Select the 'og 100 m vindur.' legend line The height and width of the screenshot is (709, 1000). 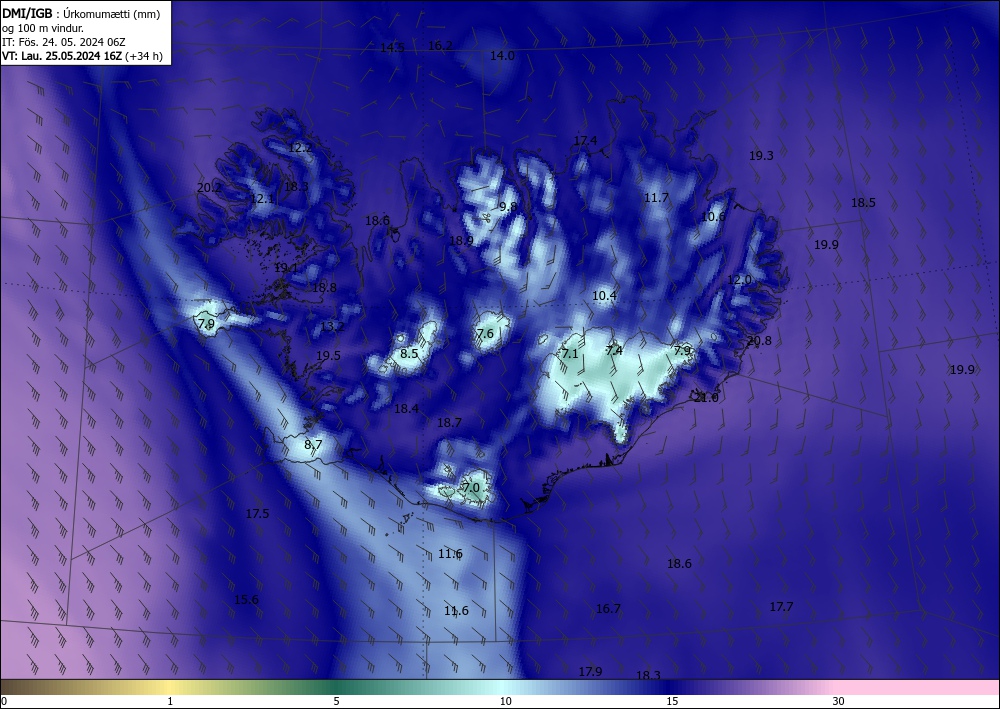tap(43, 27)
